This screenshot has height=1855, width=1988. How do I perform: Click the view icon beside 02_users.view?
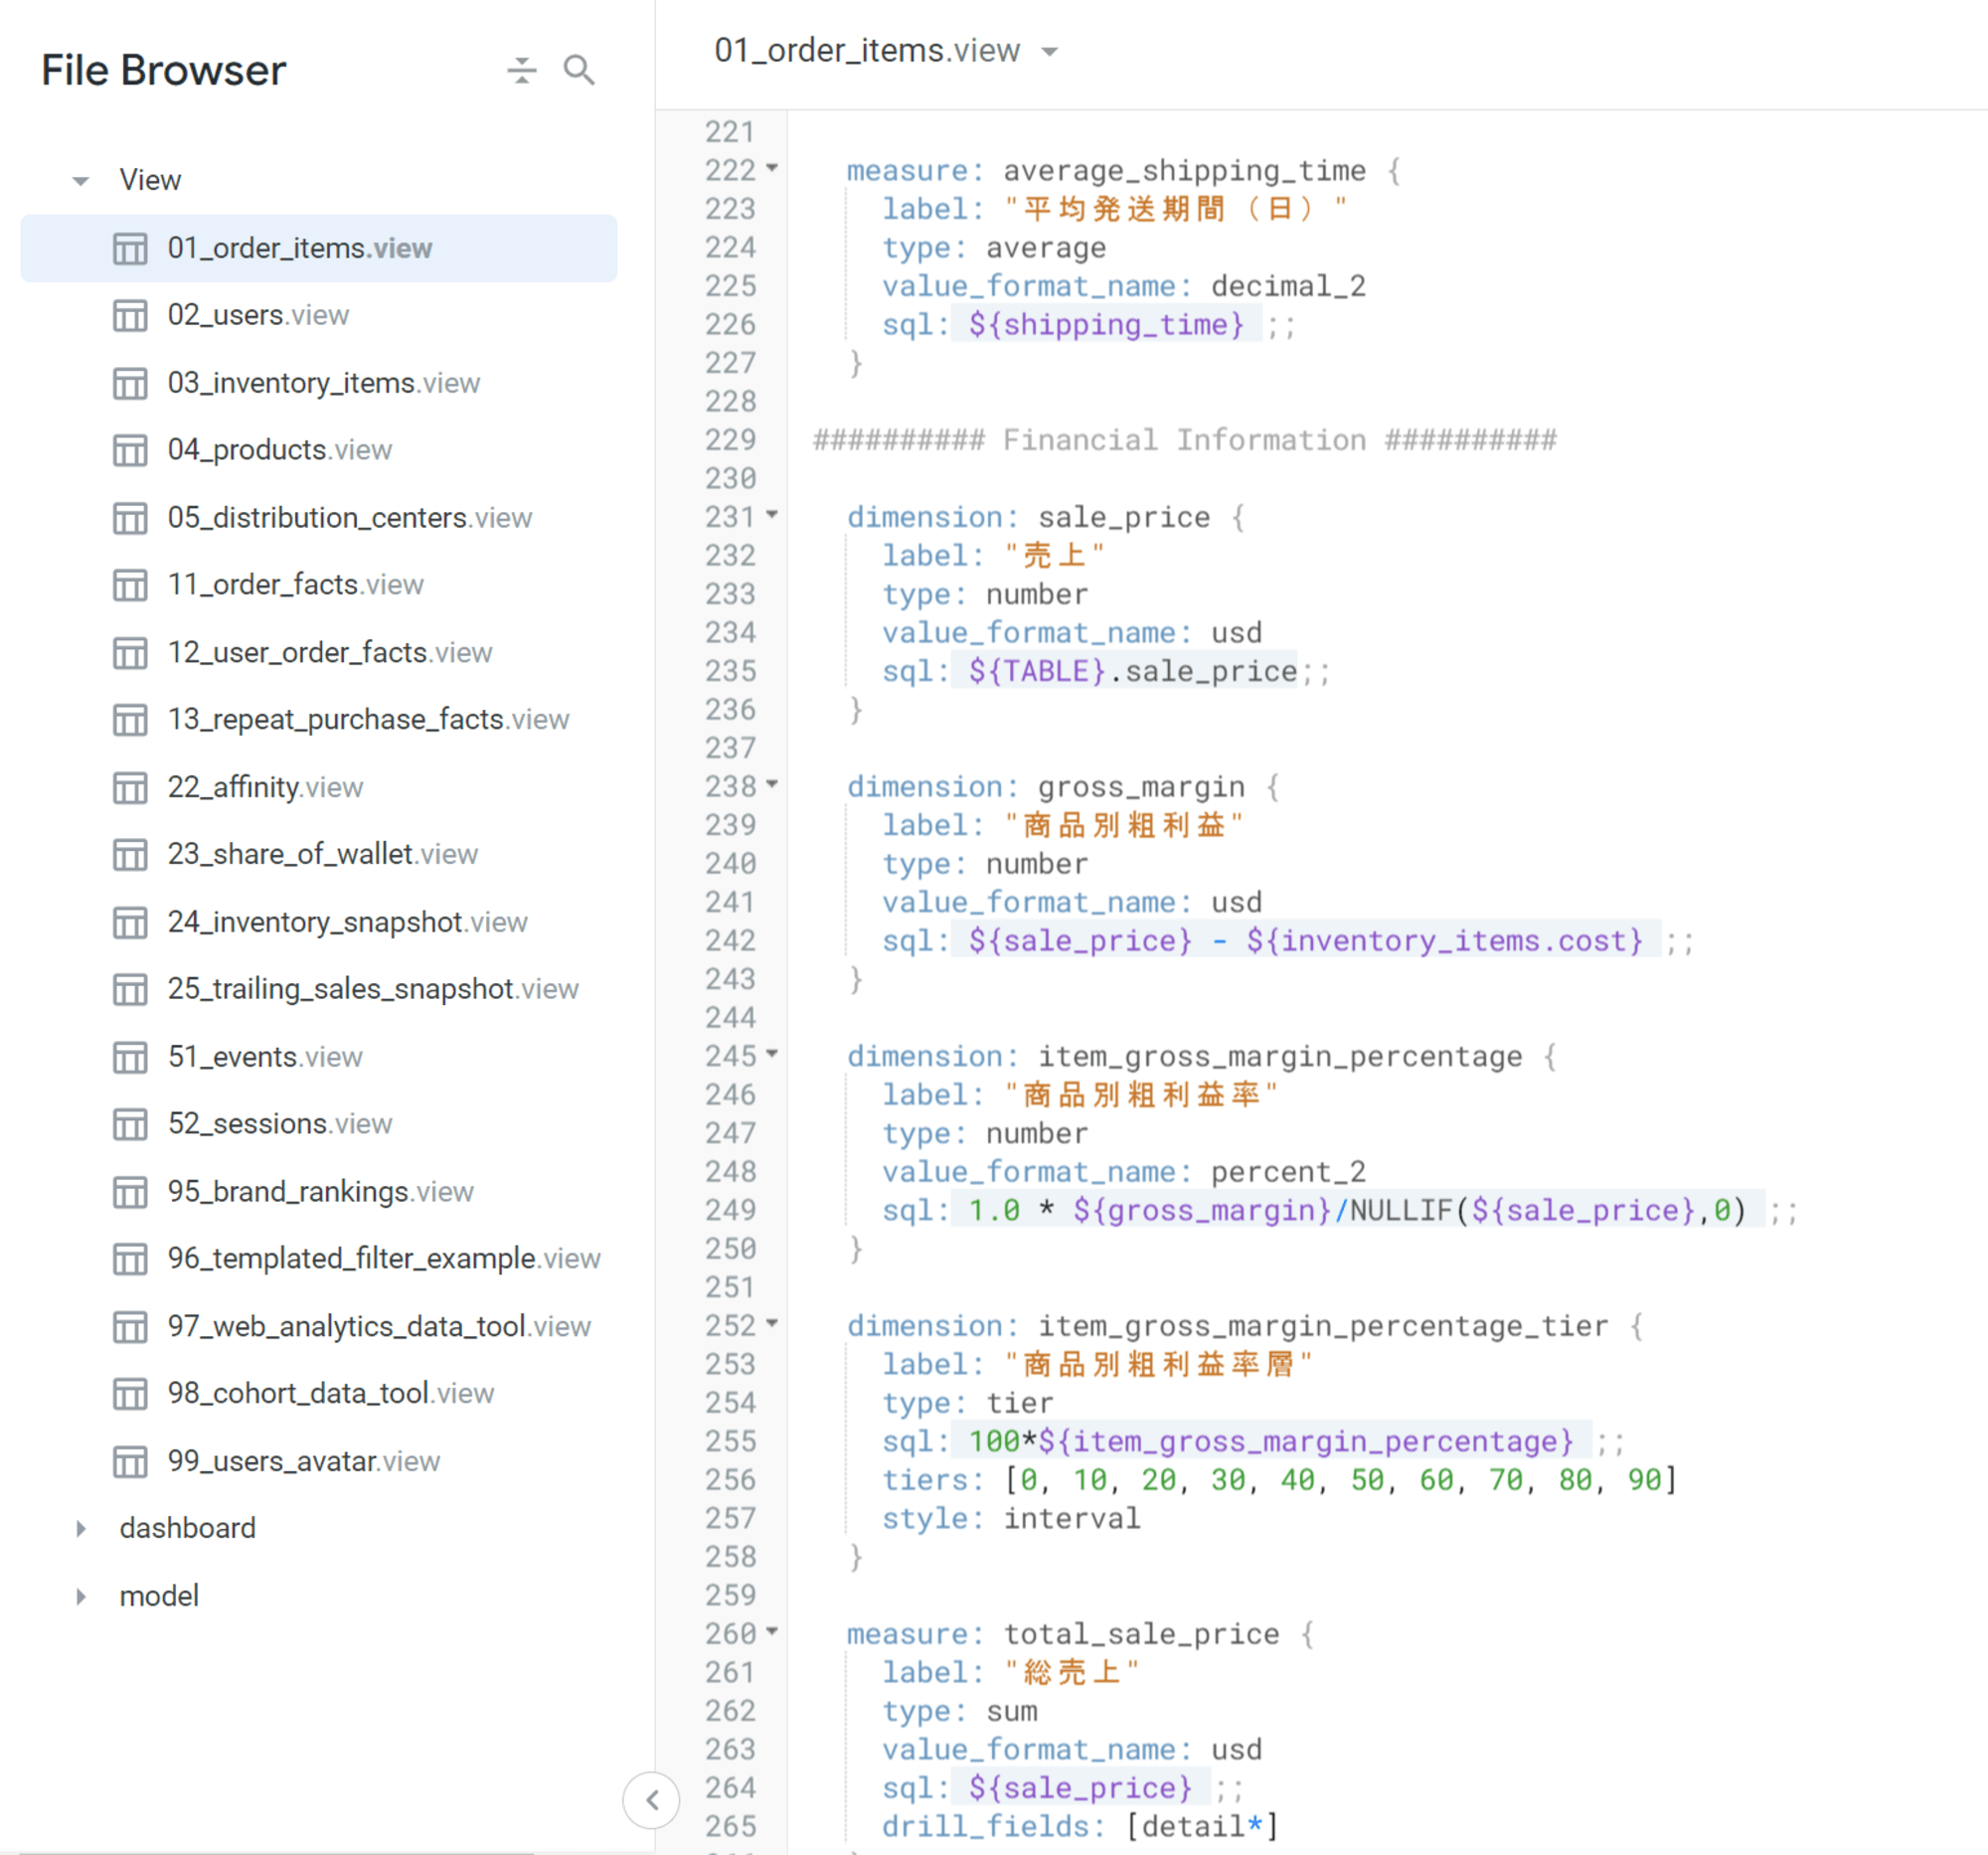(x=130, y=315)
